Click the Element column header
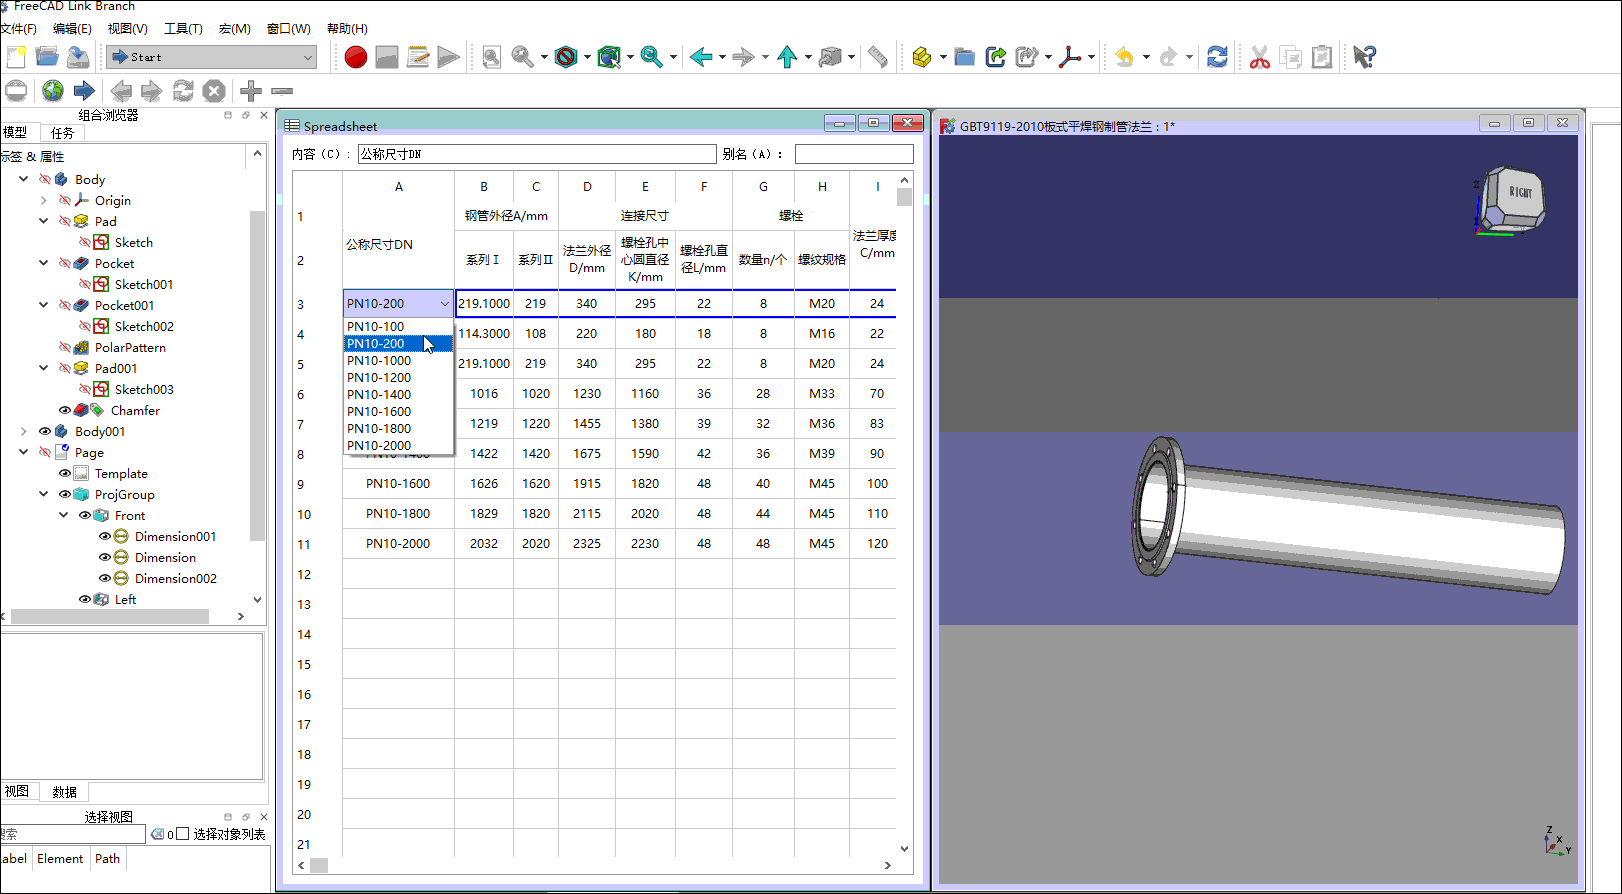The image size is (1622, 894). (60, 858)
